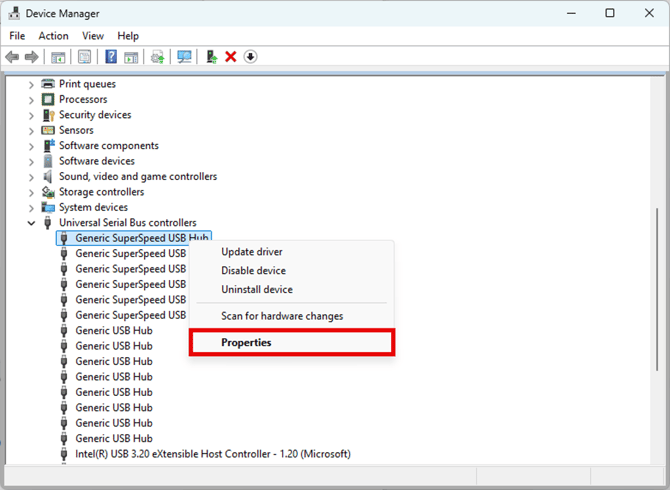Click the Forward arrow toolbar icon
Image resolution: width=670 pixels, height=490 pixels.
point(32,56)
